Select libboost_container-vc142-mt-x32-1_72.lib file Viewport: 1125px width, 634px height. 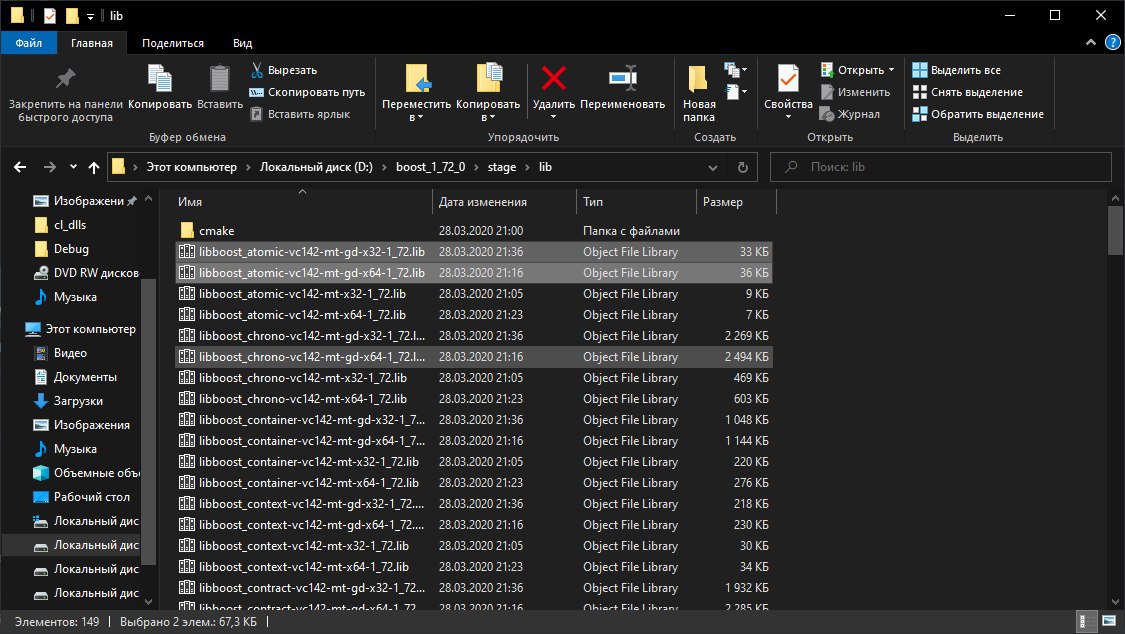coord(474,462)
